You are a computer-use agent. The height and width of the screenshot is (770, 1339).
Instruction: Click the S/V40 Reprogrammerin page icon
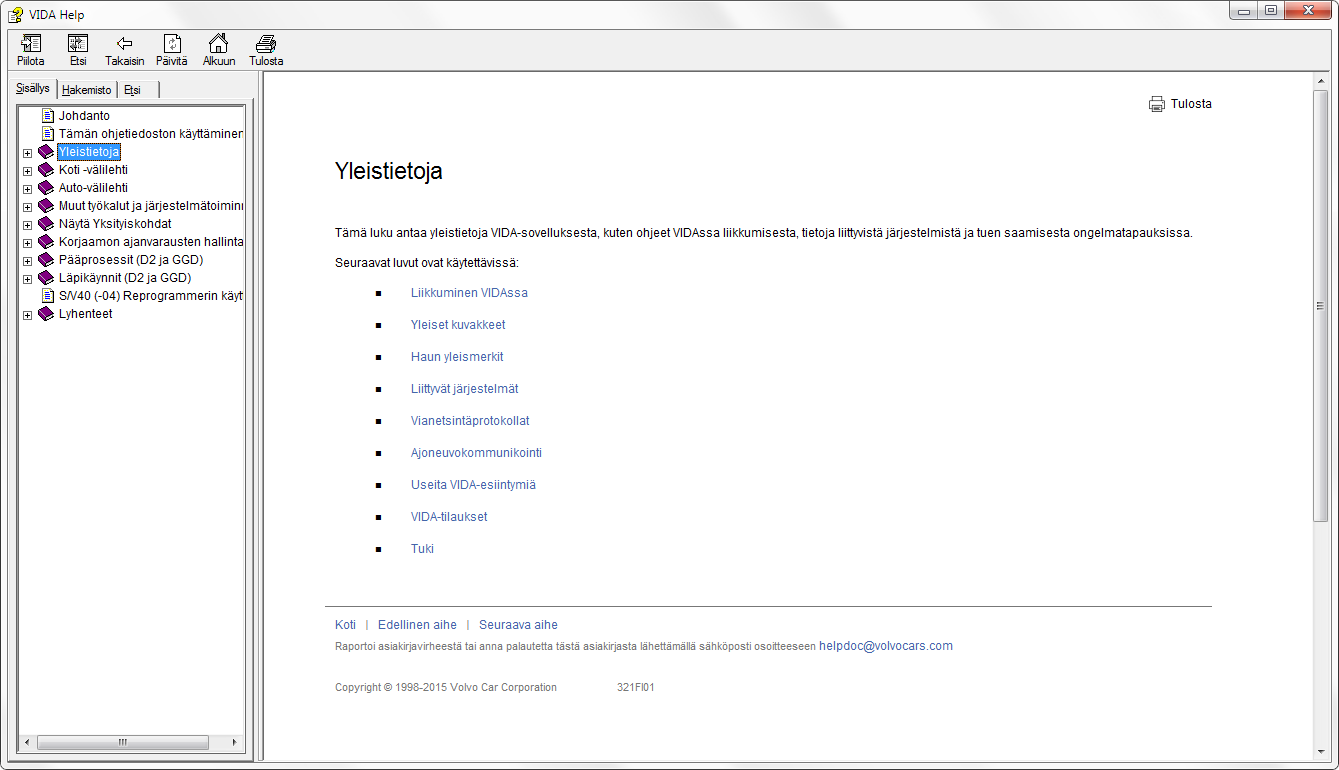click(48, 296)
